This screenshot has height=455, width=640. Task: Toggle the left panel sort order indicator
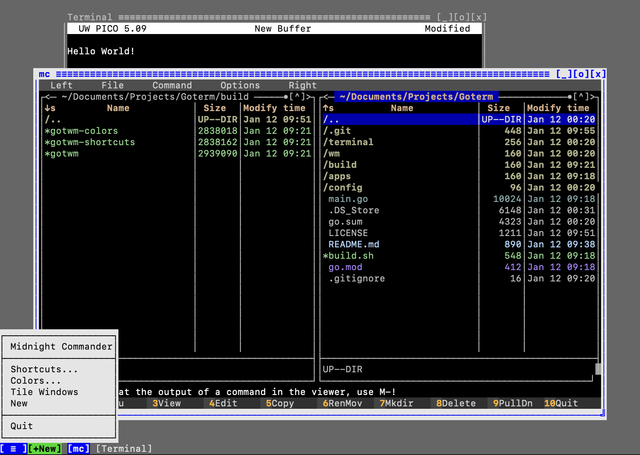[x=50, y=108]
